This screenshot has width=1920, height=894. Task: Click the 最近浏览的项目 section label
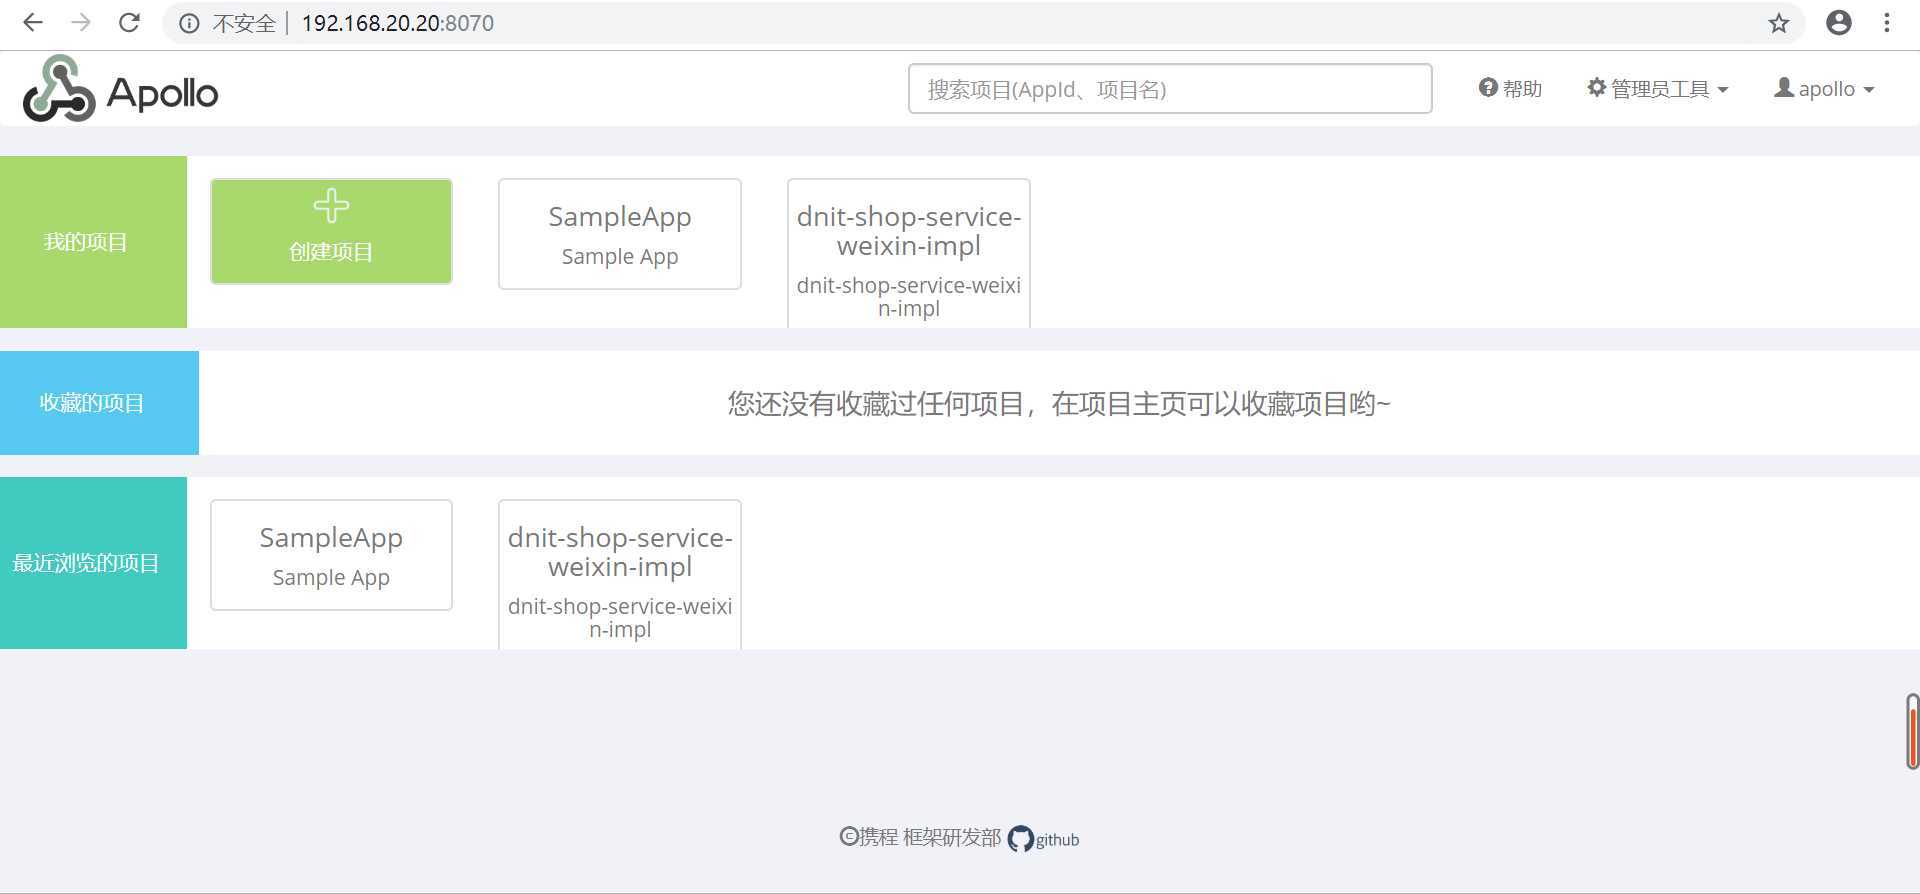point(86,563)
